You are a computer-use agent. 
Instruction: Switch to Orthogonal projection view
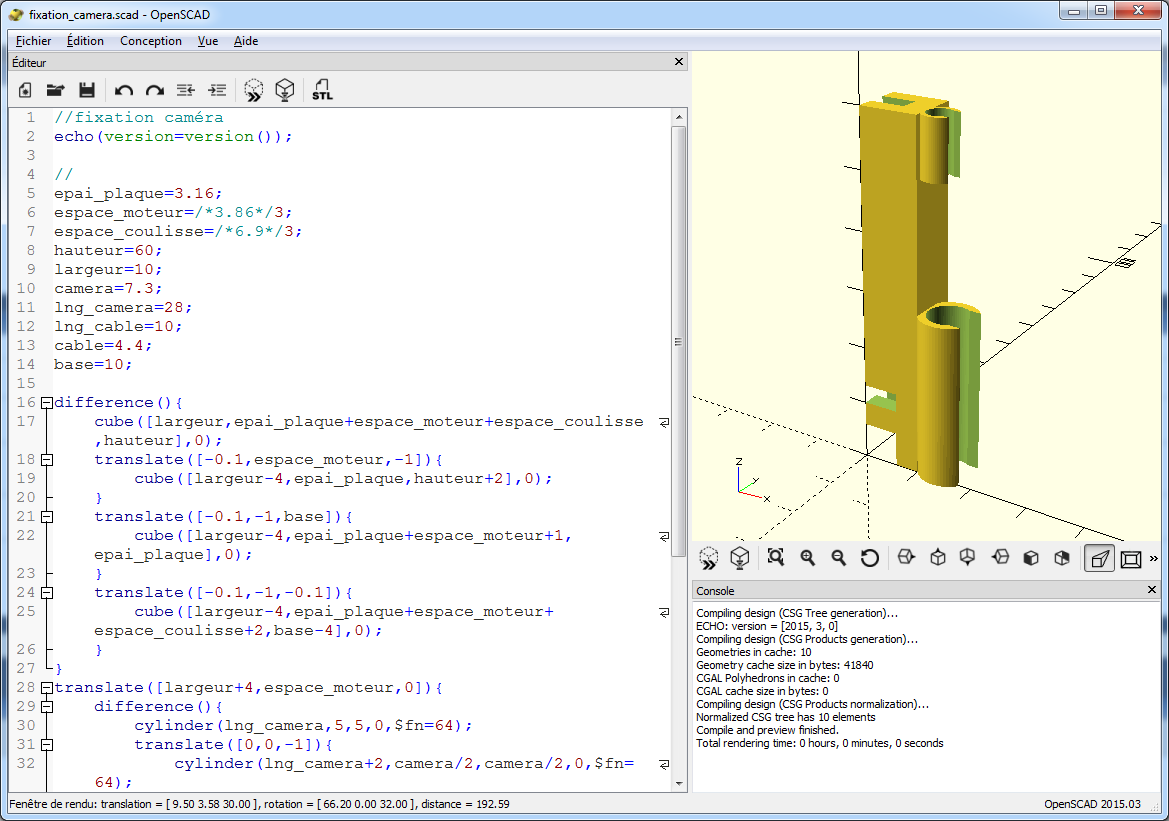(1131, 558)
